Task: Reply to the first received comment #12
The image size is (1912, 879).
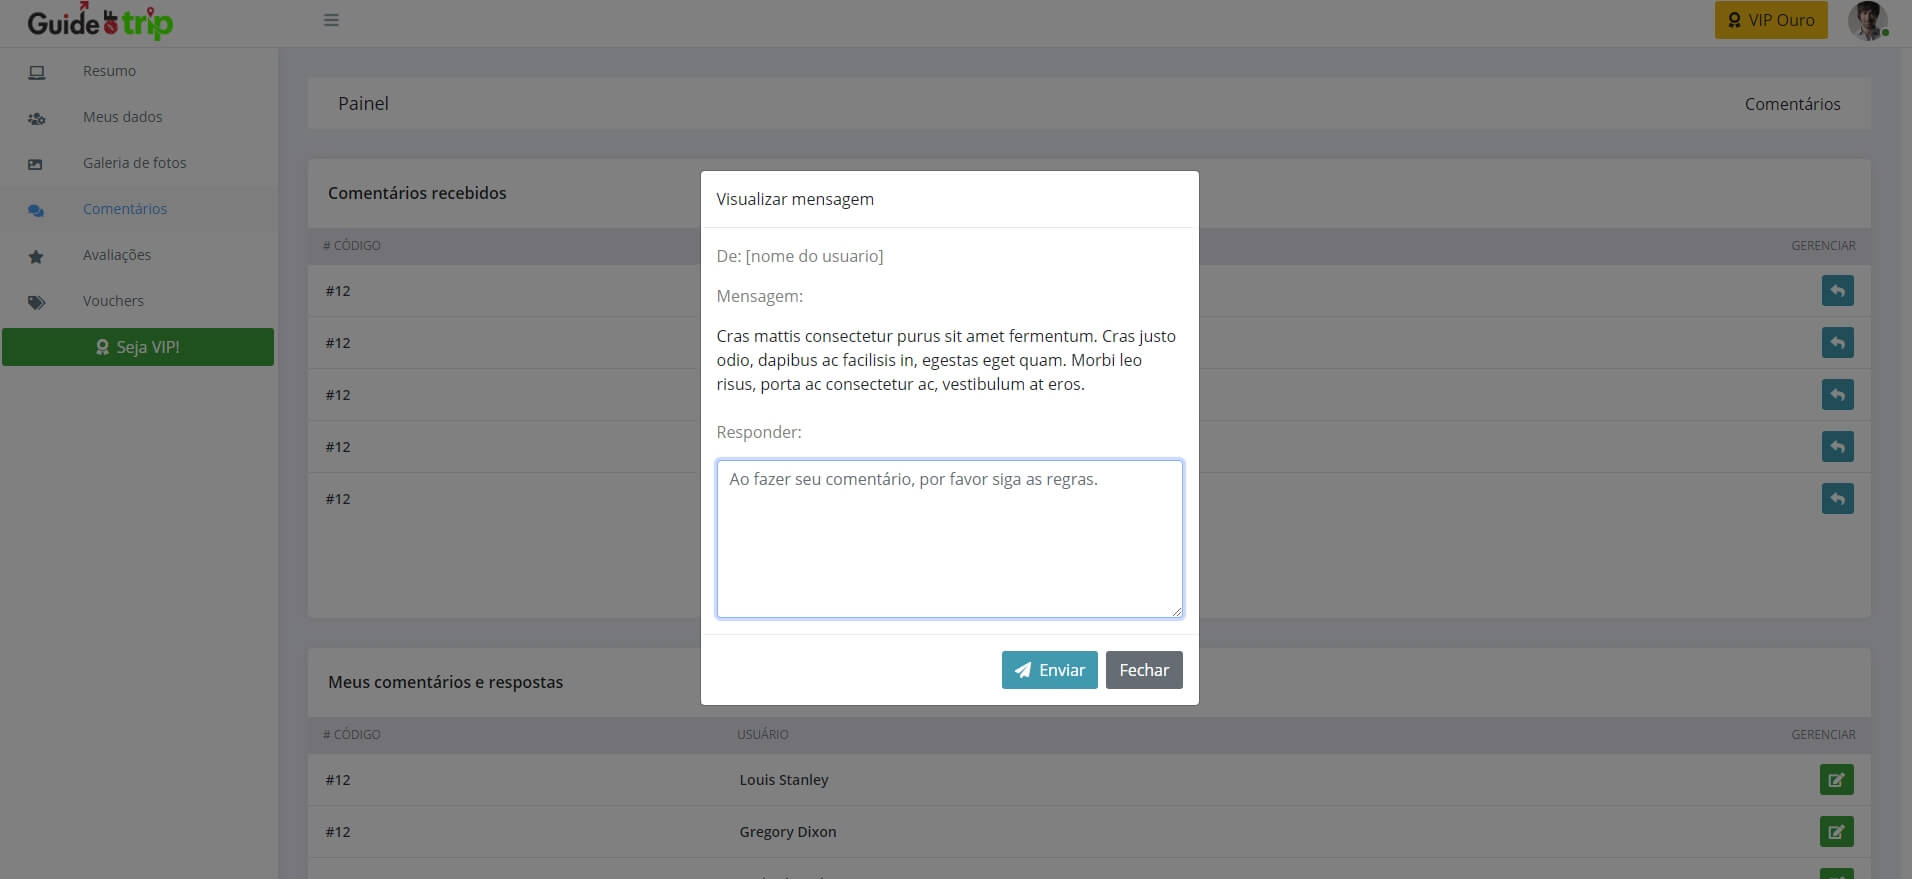Action: [x=1837, y=291]
